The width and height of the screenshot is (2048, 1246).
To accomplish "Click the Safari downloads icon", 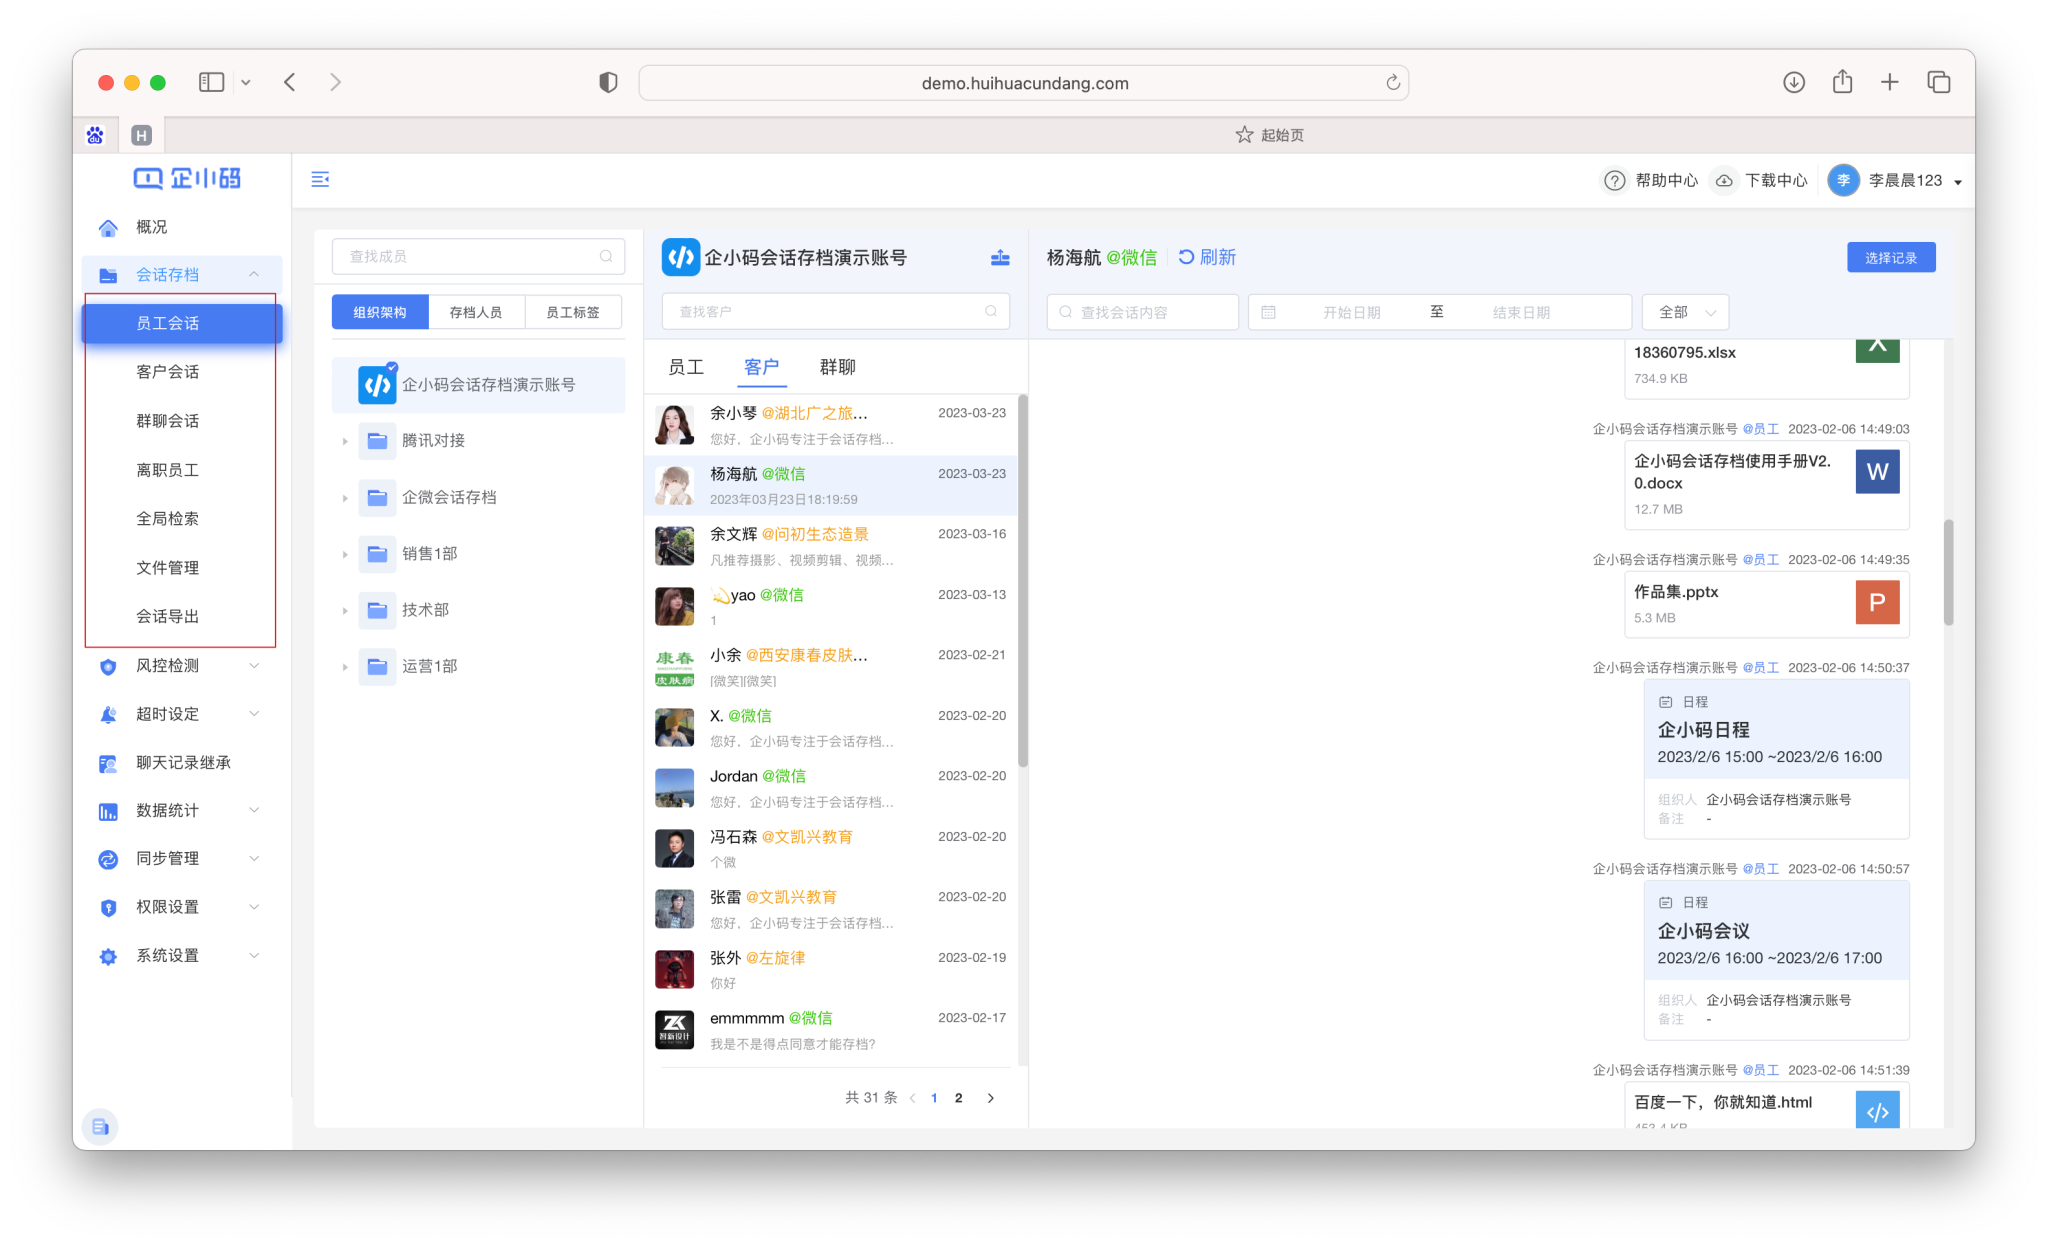I will pyautogui.click(x=1794, y=82).
